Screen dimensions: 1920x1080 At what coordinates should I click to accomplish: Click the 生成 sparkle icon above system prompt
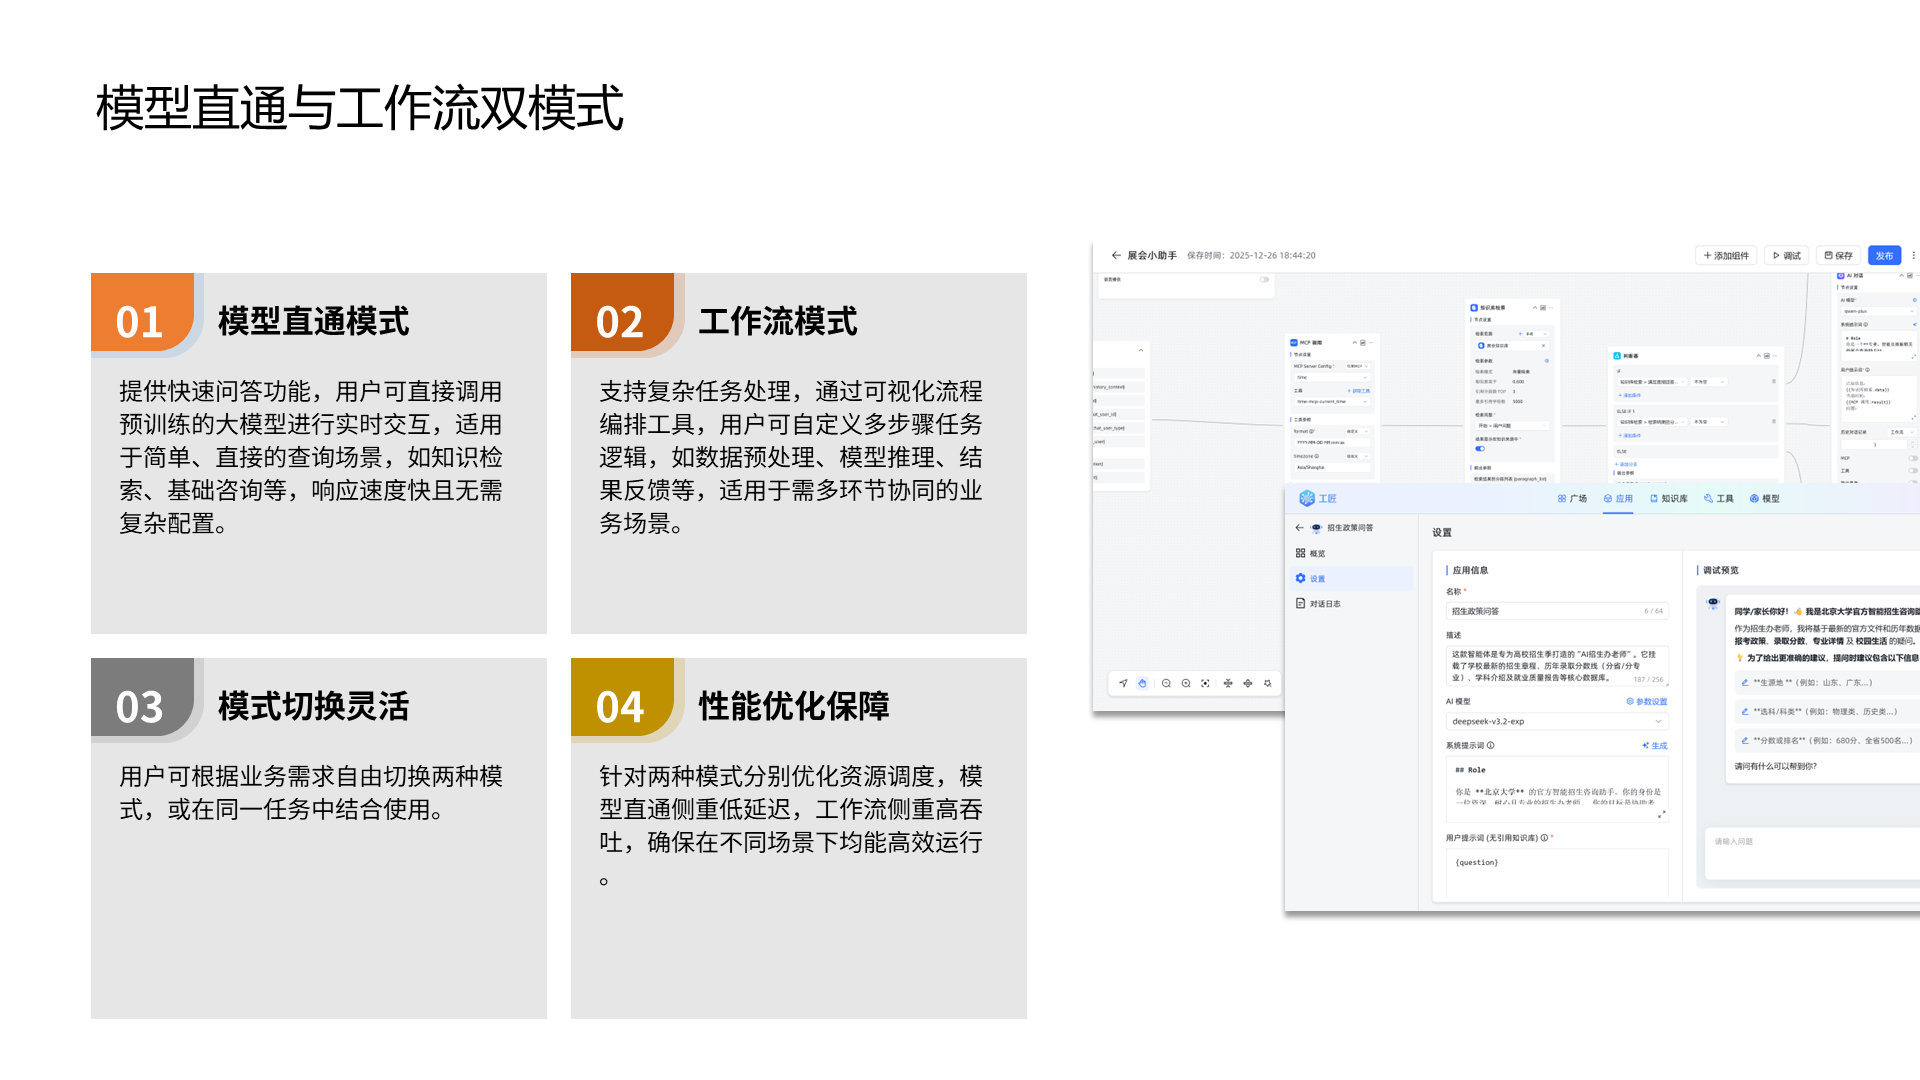point(1644,746)
